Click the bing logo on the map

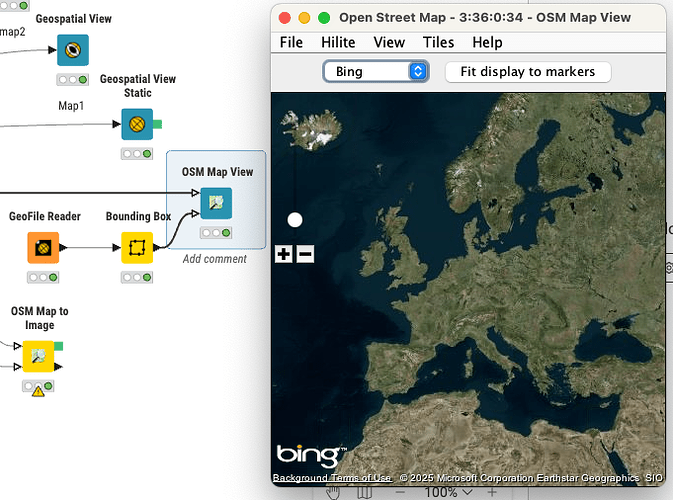tap(311, 456)
